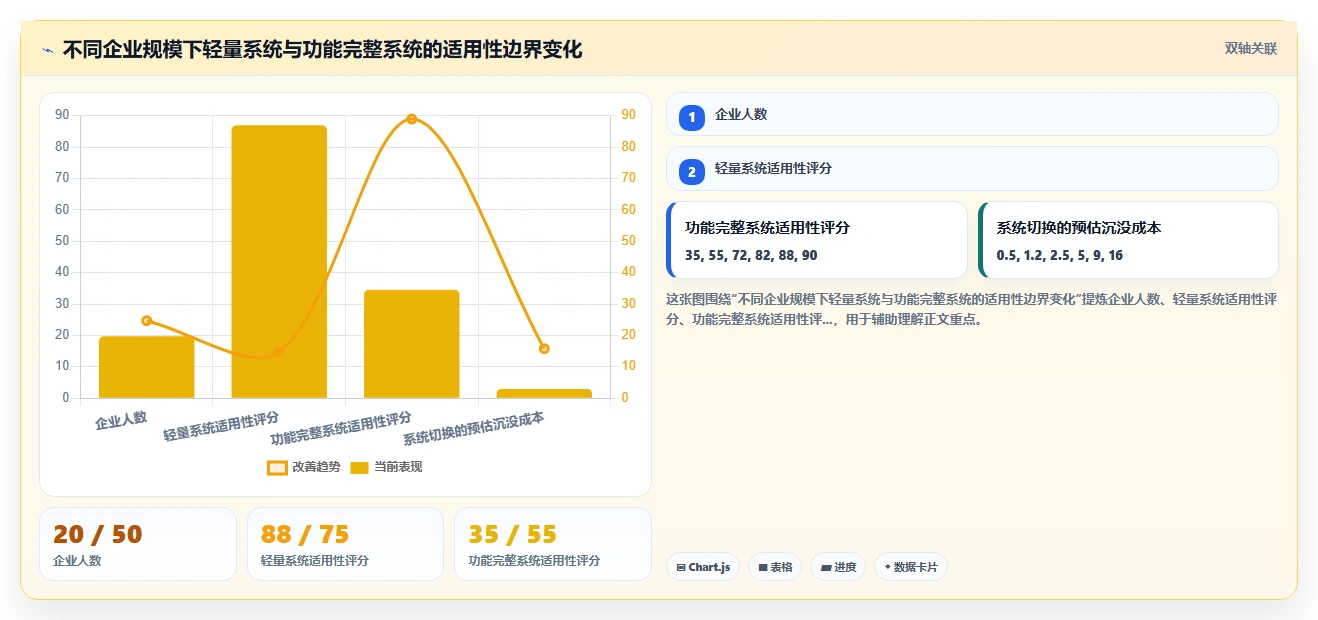This screenshot has width=1318, height=620.
Task: Click the x-axis label 系统切换的预估沉没成本
Action: (474, 428)
